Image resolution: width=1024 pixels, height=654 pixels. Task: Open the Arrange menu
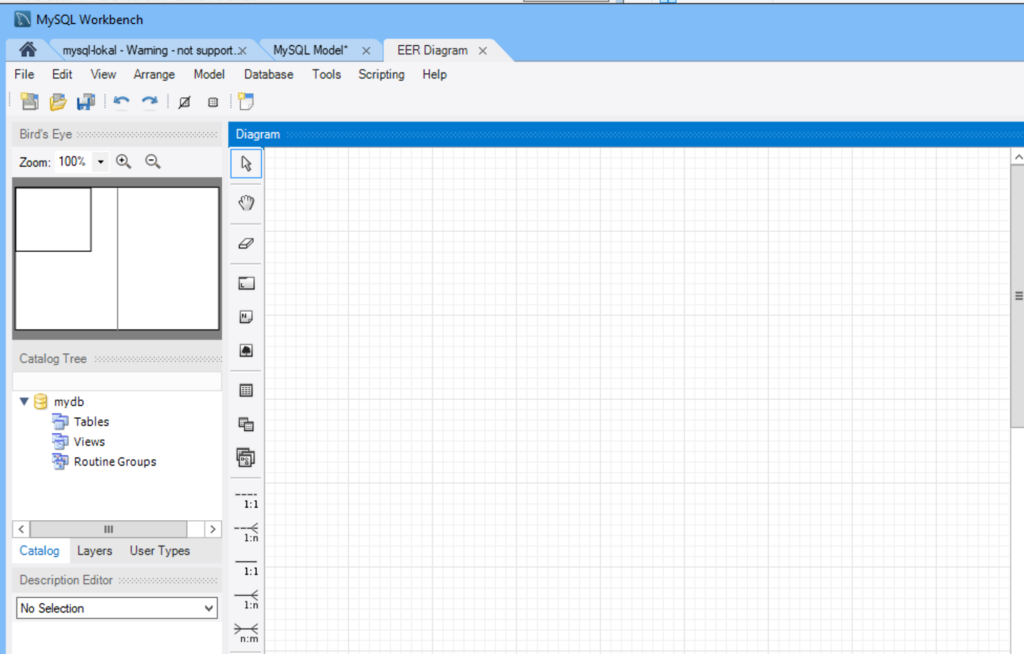154,74
